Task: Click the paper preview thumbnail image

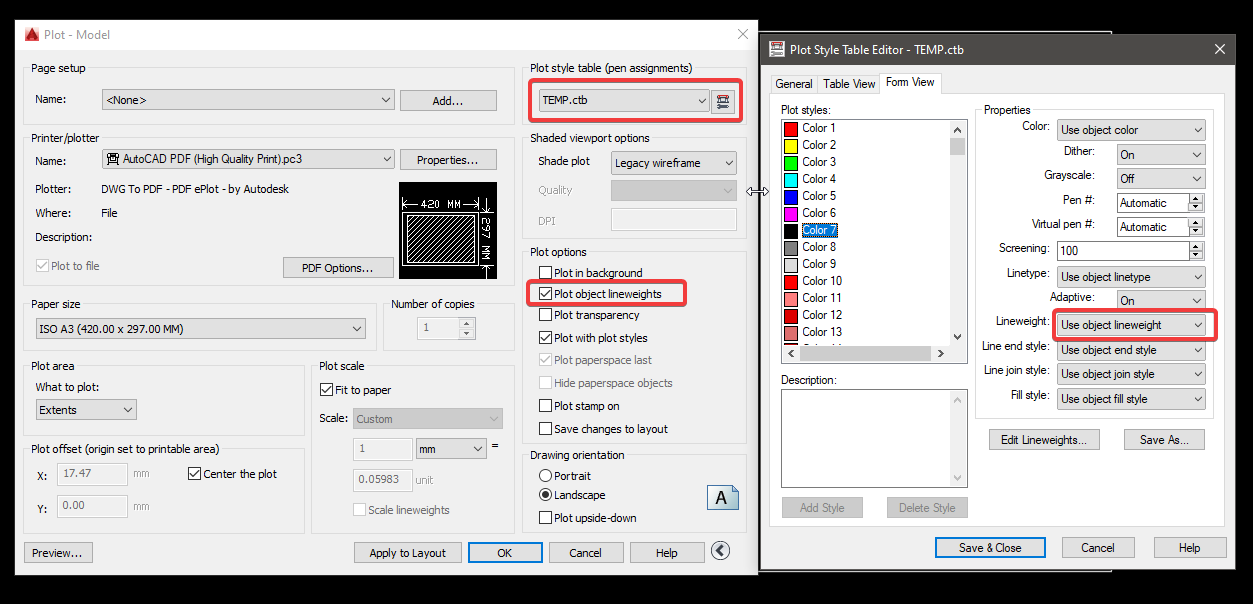Action: point(447,230)
